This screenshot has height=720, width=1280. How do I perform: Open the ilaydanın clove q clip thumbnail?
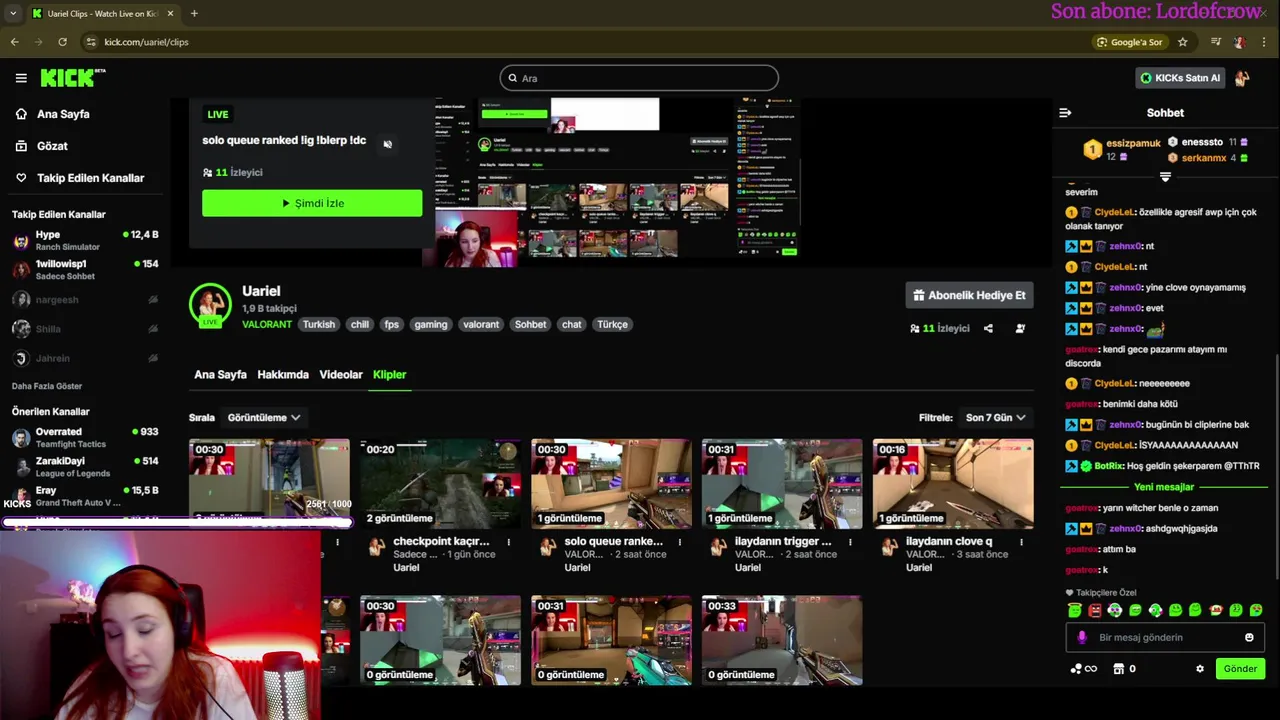tap(953, 484)
